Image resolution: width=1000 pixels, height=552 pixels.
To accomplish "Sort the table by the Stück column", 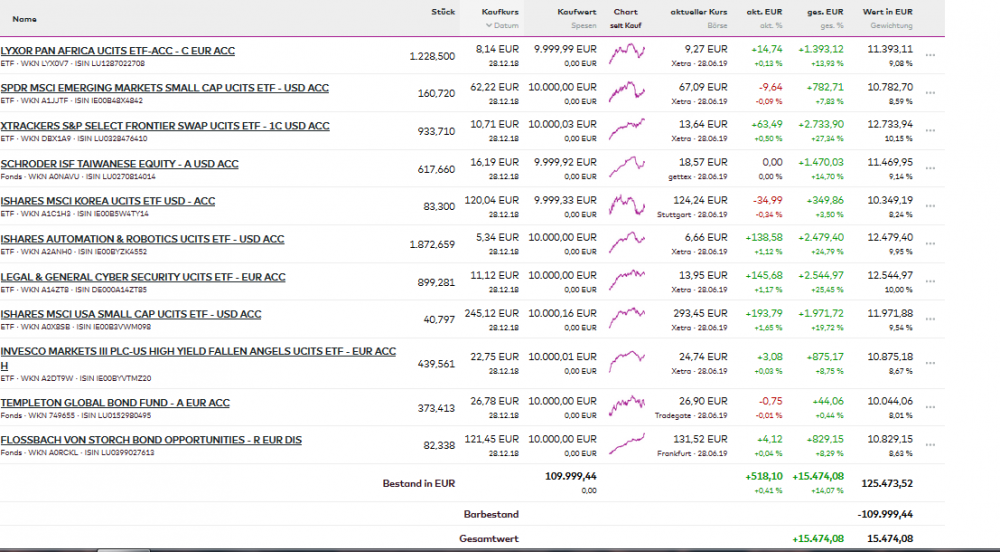I will [443, 12].
